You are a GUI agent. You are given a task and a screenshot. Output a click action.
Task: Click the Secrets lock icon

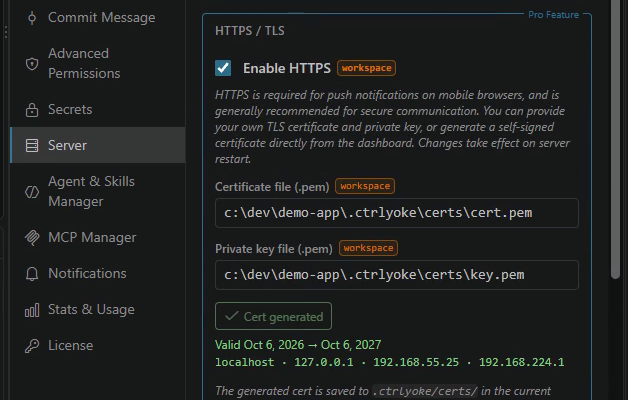point(32,109)
